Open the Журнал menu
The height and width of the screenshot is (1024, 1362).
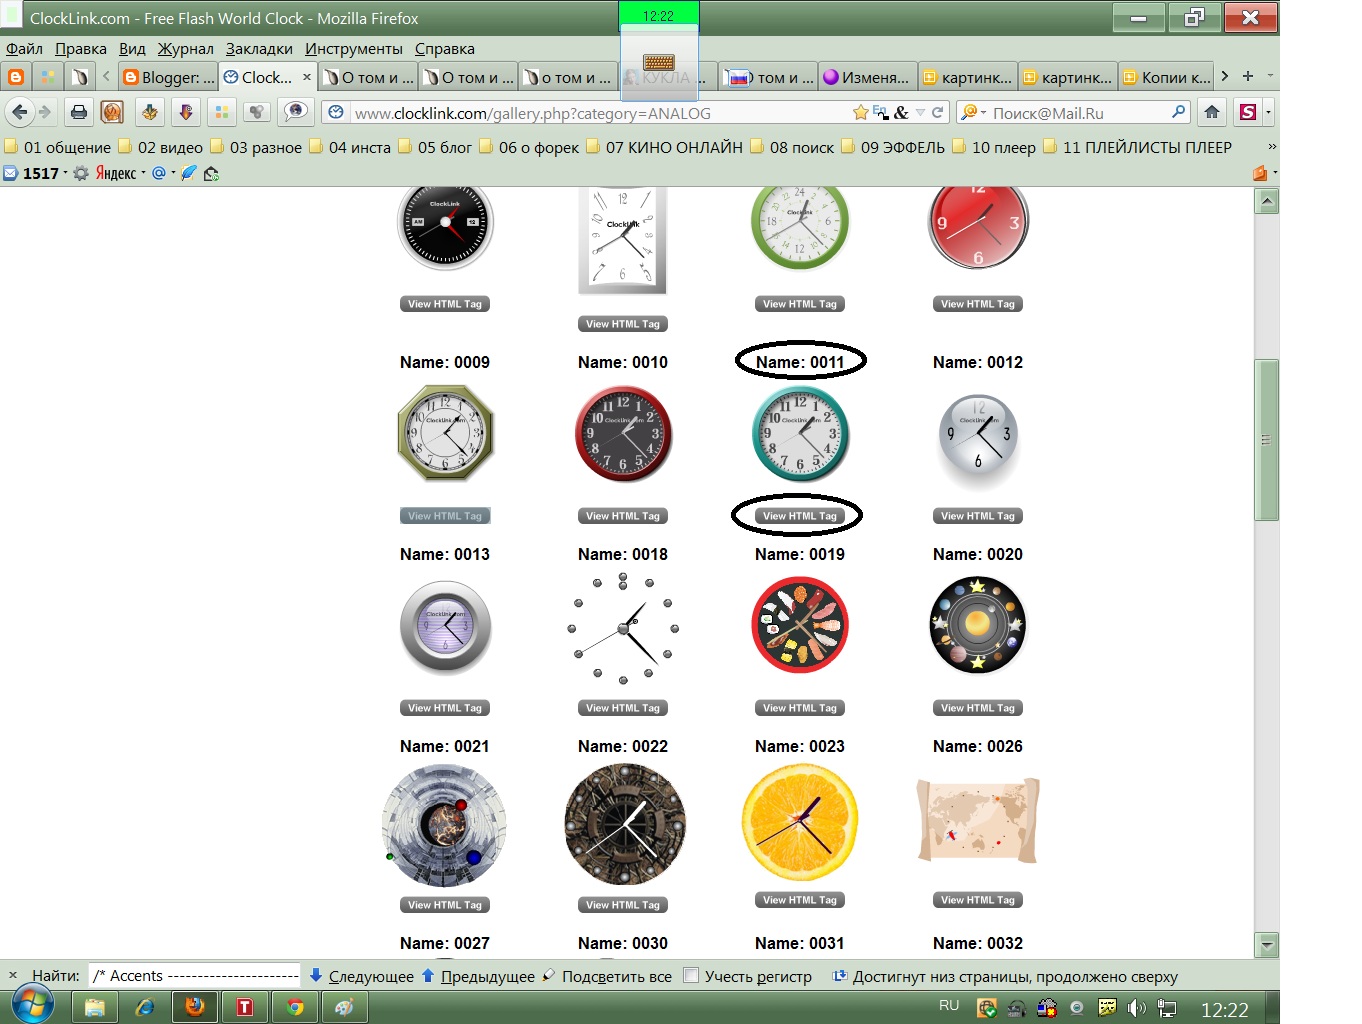click(185, 48)
